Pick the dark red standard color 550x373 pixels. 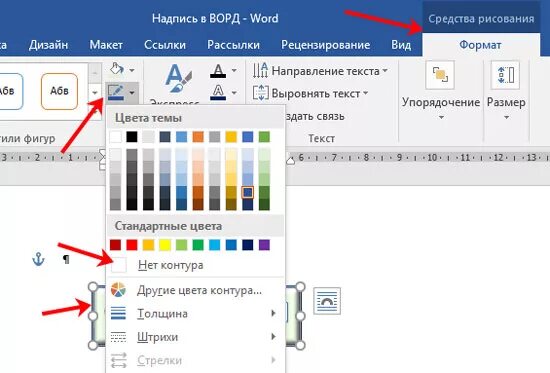115,245
